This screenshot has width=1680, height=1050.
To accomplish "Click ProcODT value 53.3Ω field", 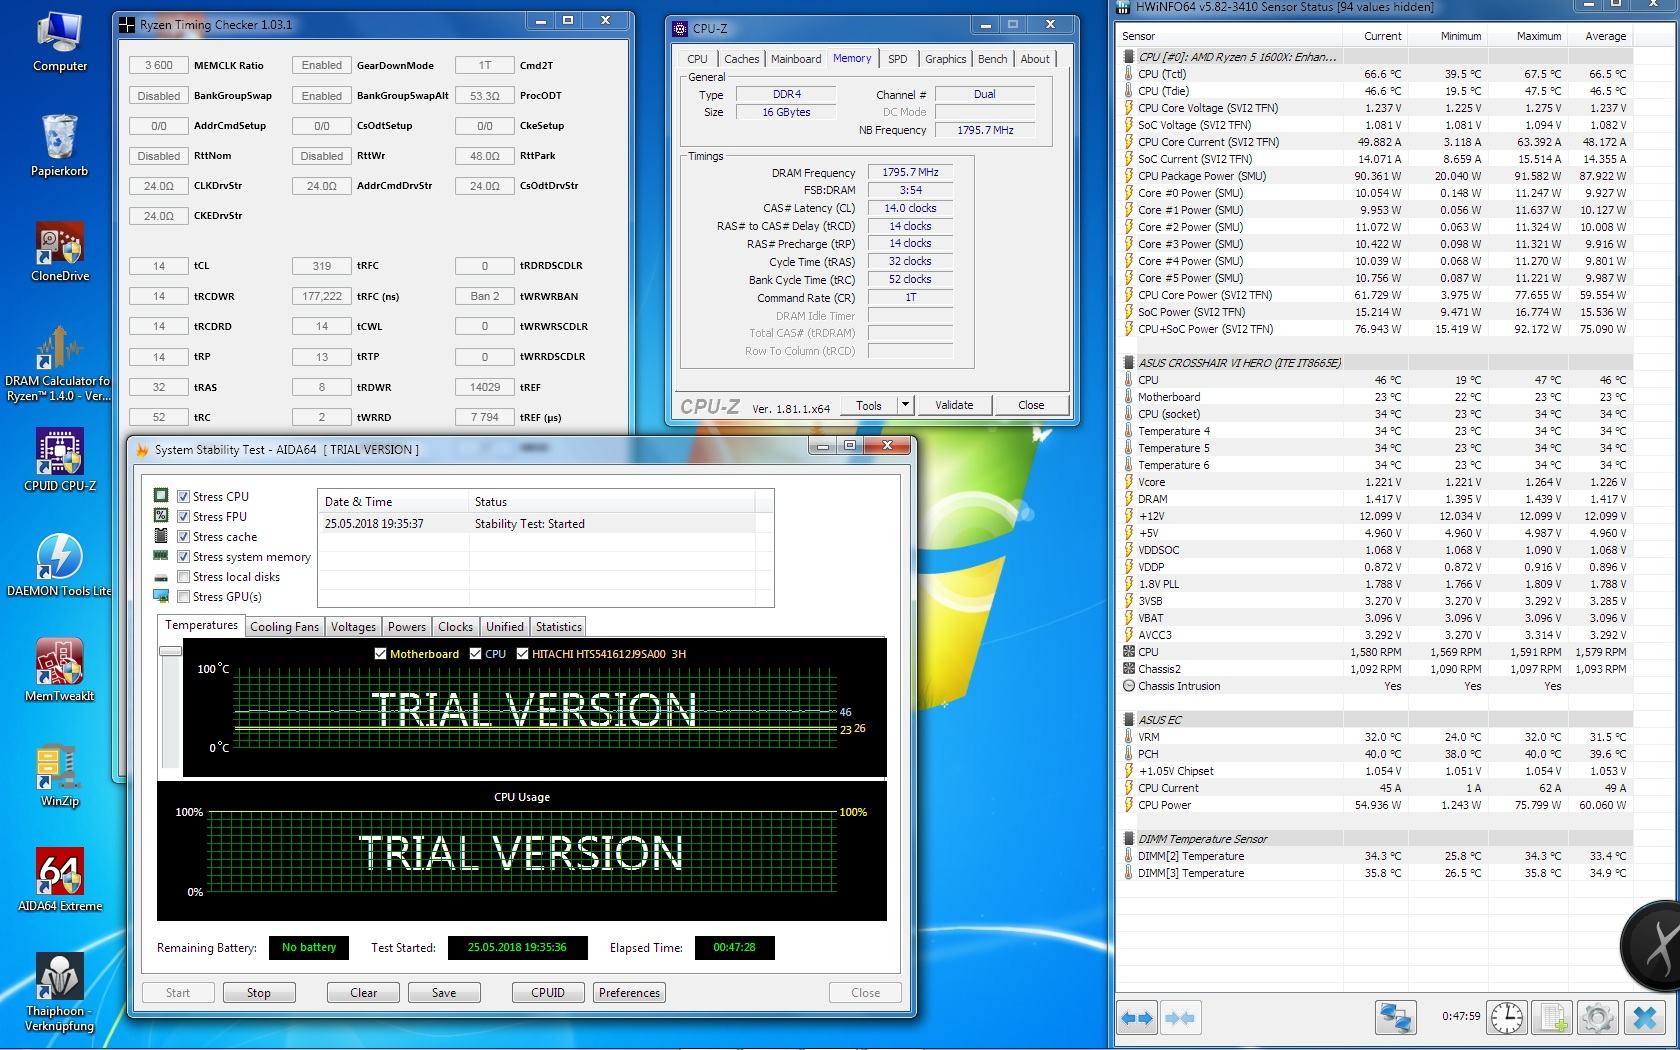I will point(484,96).
